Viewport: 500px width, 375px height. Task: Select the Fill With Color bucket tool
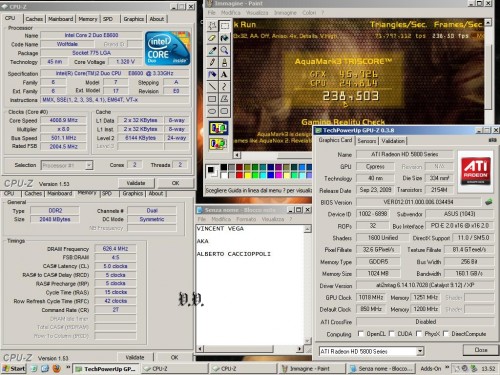pyautogui.click(x=224, y=38)
